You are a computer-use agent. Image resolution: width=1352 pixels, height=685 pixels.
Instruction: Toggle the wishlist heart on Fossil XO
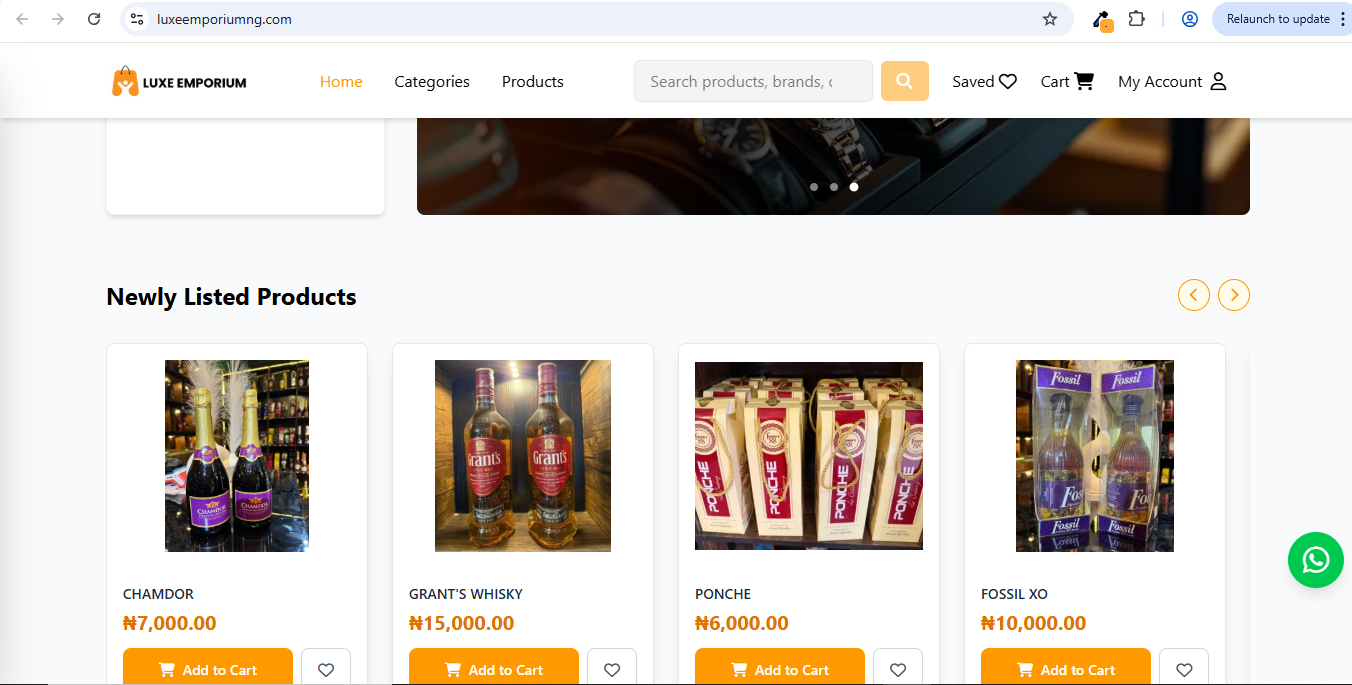(1183, 670)
